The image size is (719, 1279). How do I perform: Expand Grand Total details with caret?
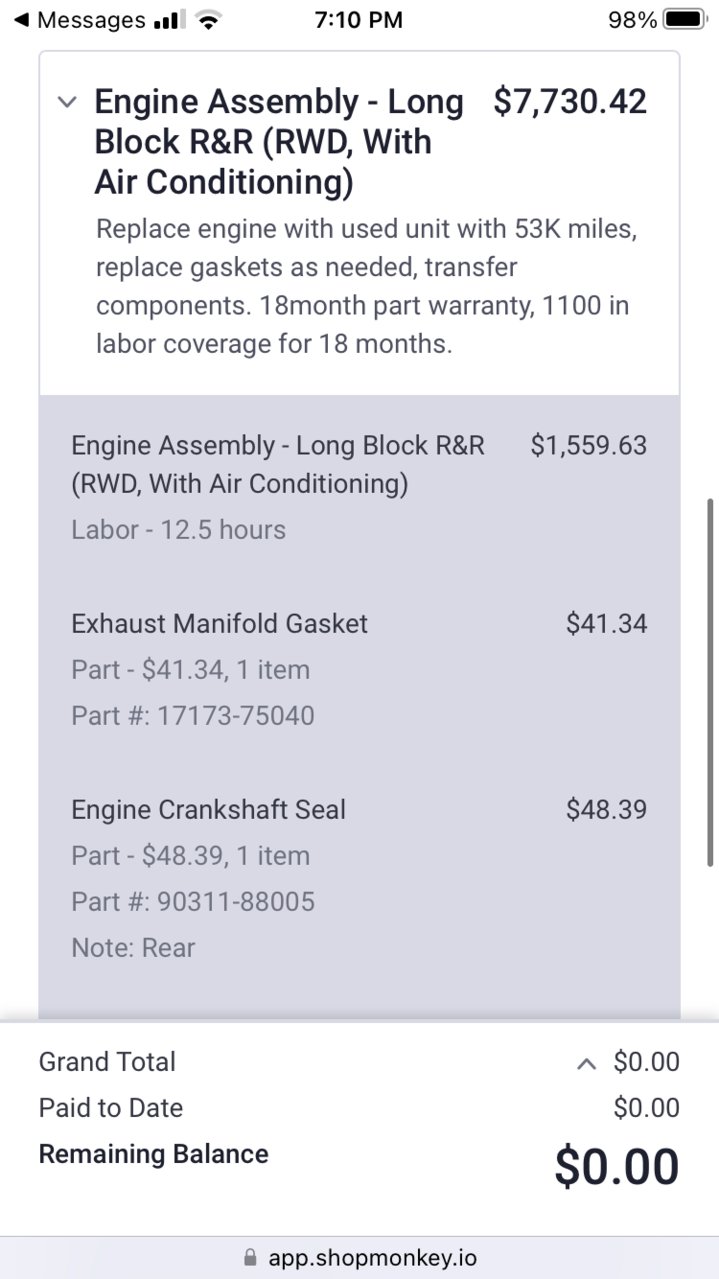point(588,1063)
